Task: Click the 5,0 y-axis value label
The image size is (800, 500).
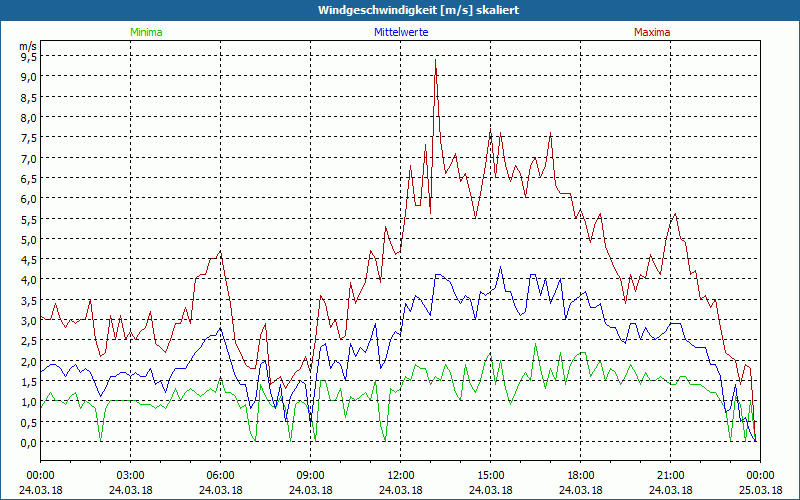Action: coord(28,239)
